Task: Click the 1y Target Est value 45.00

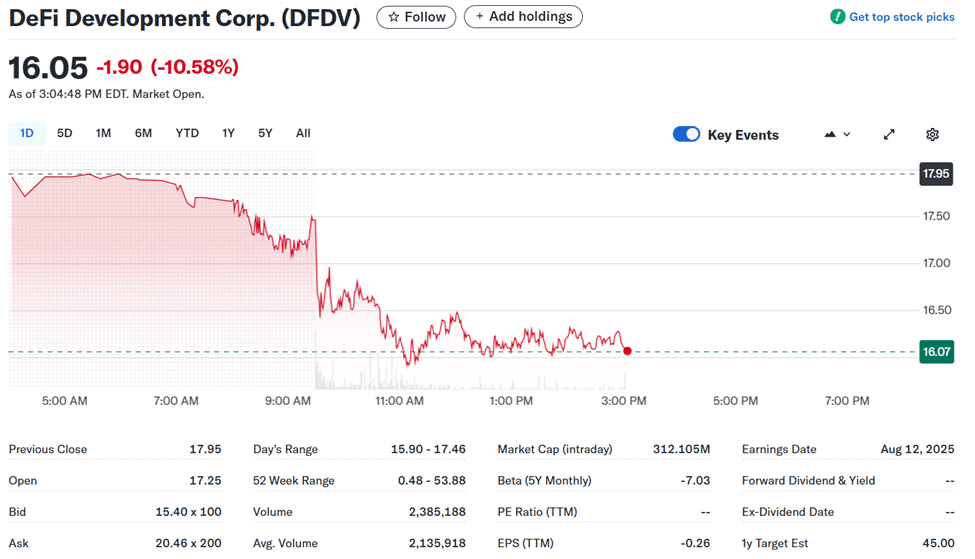Action: pyautogui.click(x=938, y=543)
